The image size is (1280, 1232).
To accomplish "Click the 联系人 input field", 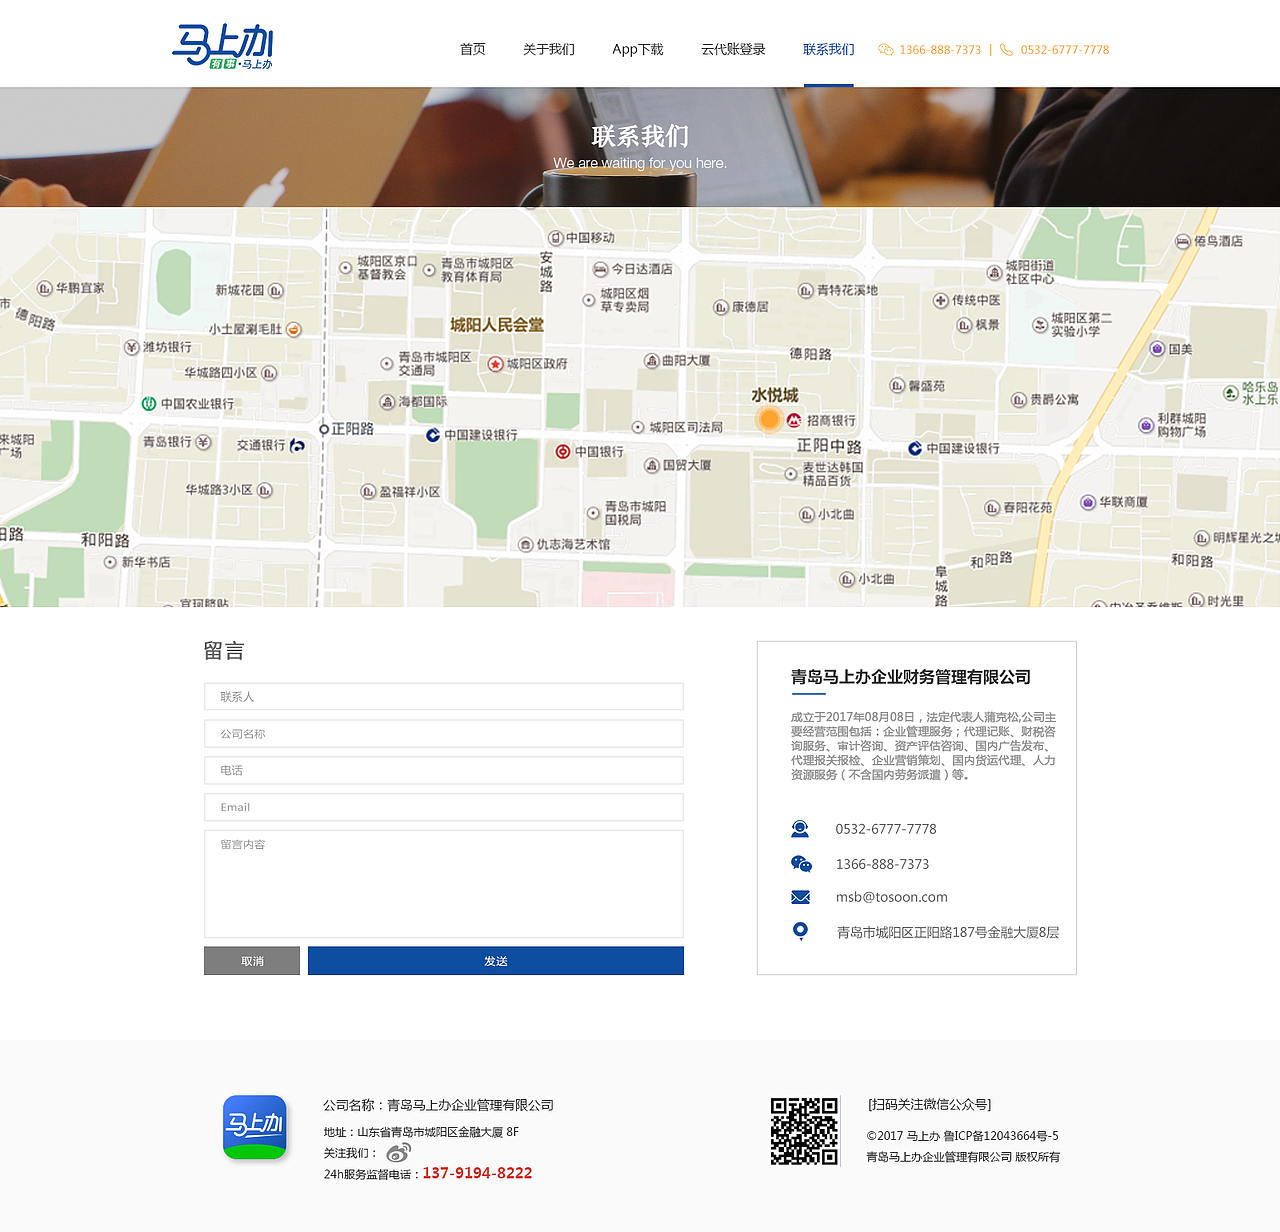I will (443, 696).
